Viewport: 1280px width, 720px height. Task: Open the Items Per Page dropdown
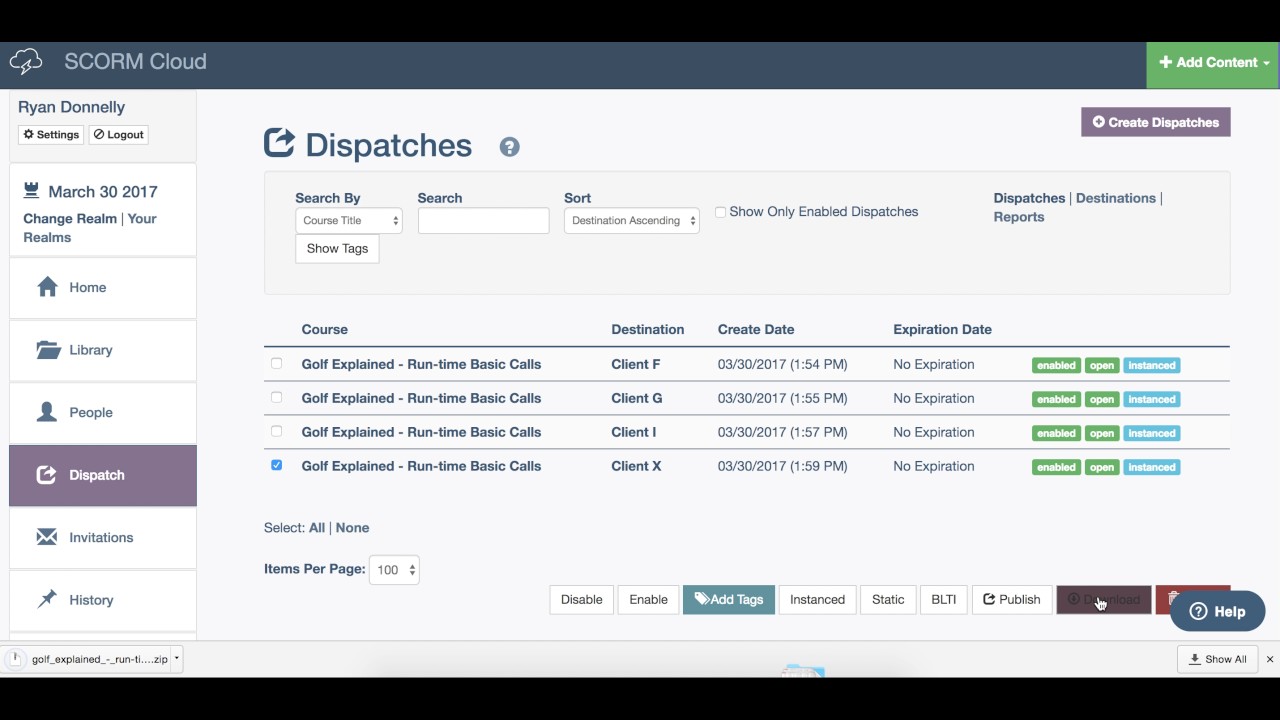tap(394, 570)
